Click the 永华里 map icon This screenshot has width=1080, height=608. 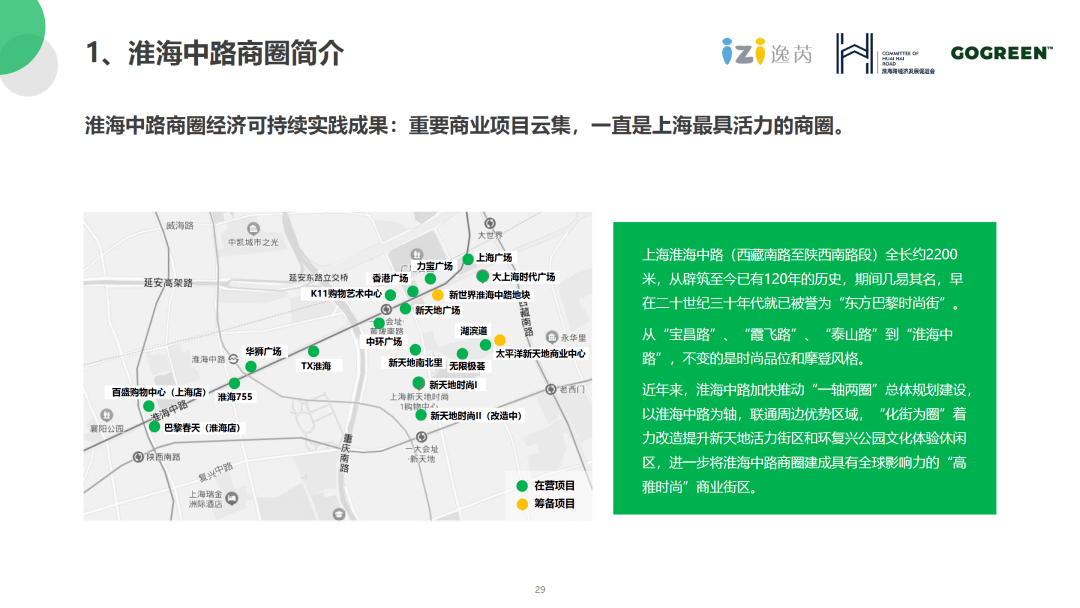tap(552, 337)
